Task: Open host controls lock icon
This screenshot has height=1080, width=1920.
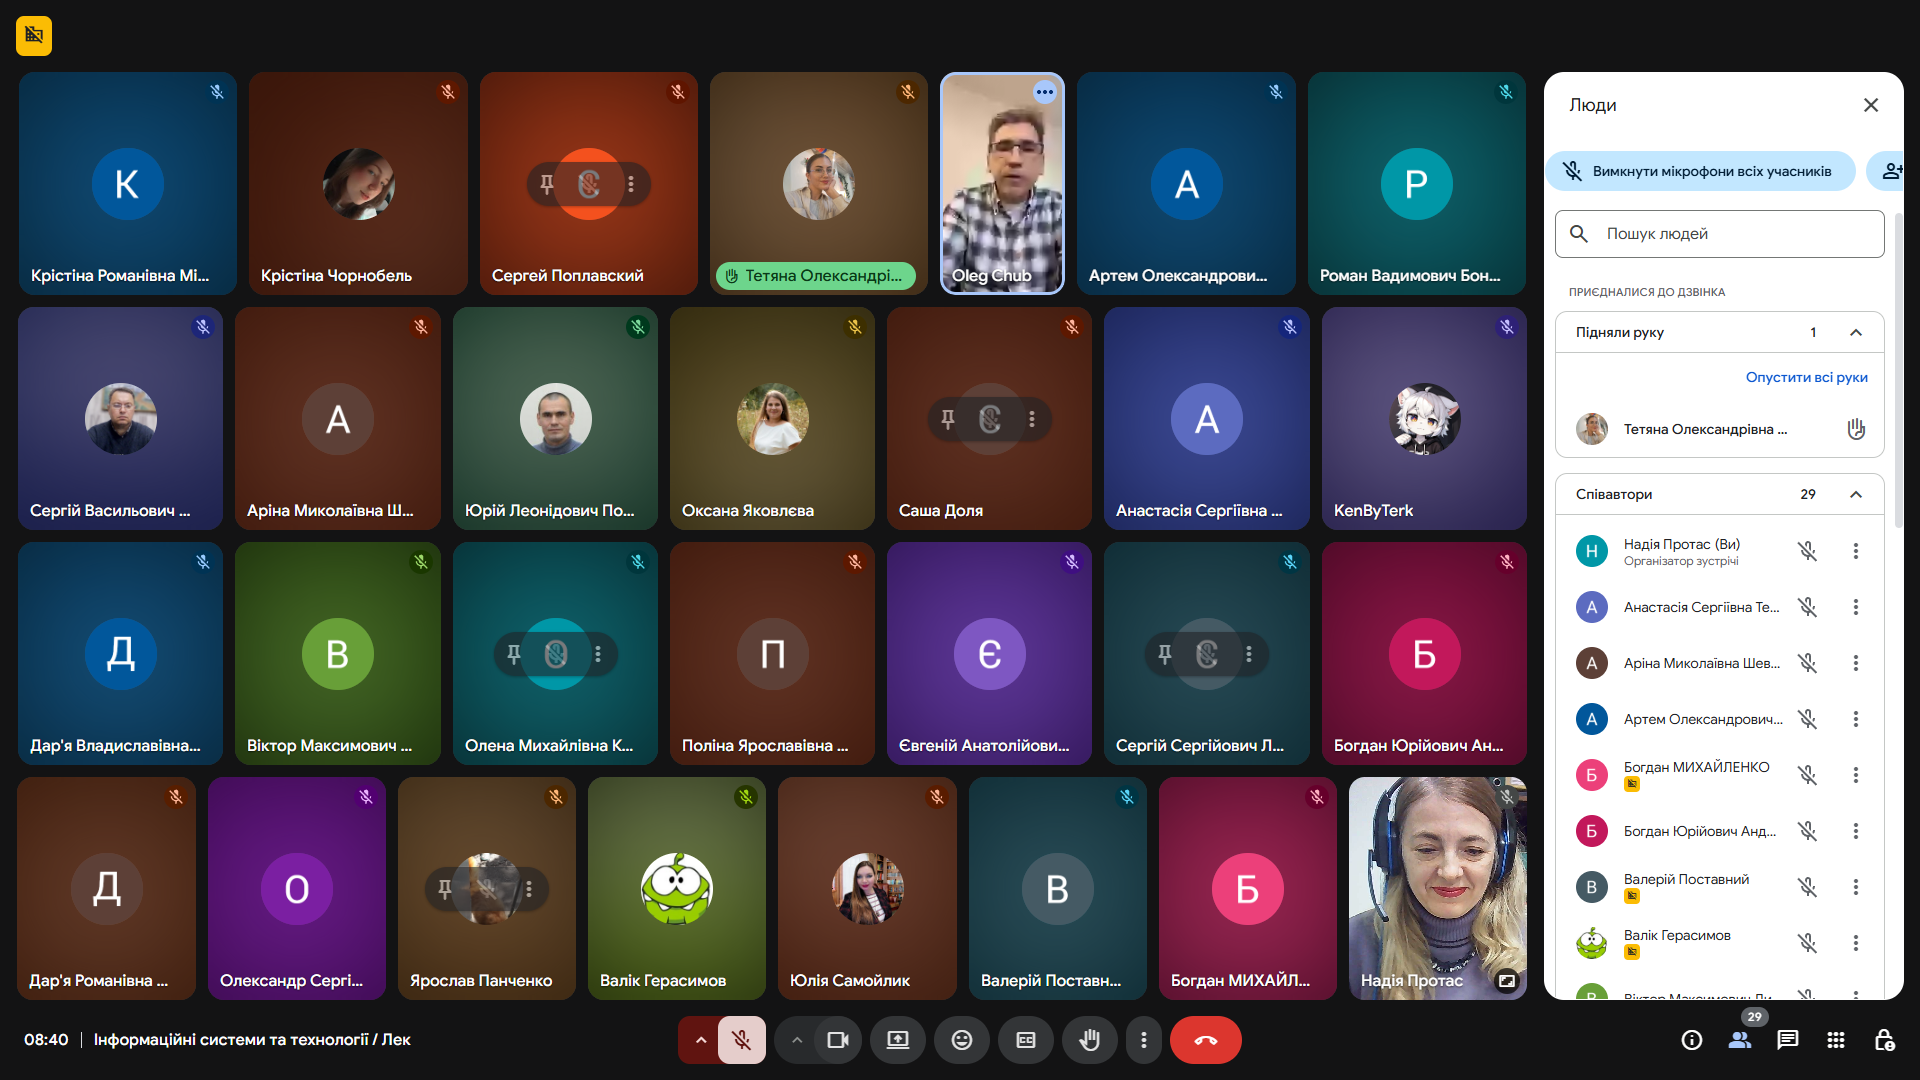Action: click(x=1883, y=1040)
